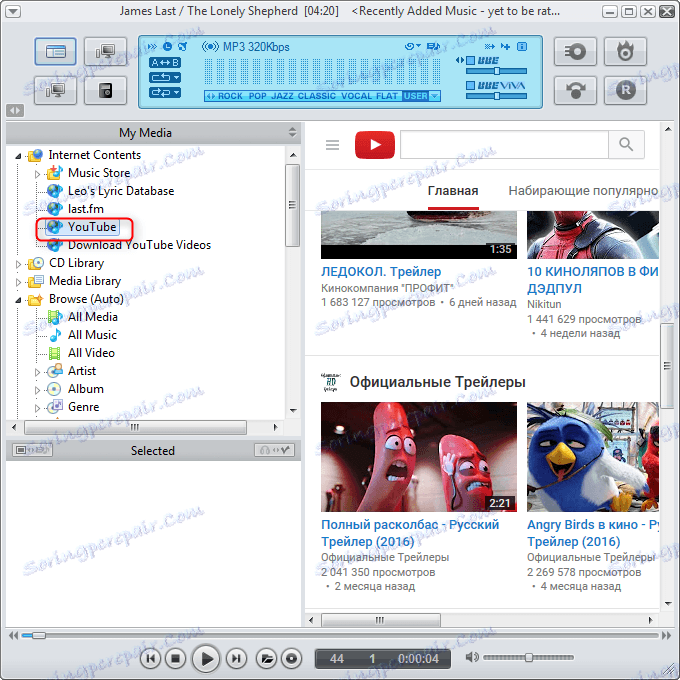
Task: Select Download YouTube Videos item
Action: click(139, 245)
